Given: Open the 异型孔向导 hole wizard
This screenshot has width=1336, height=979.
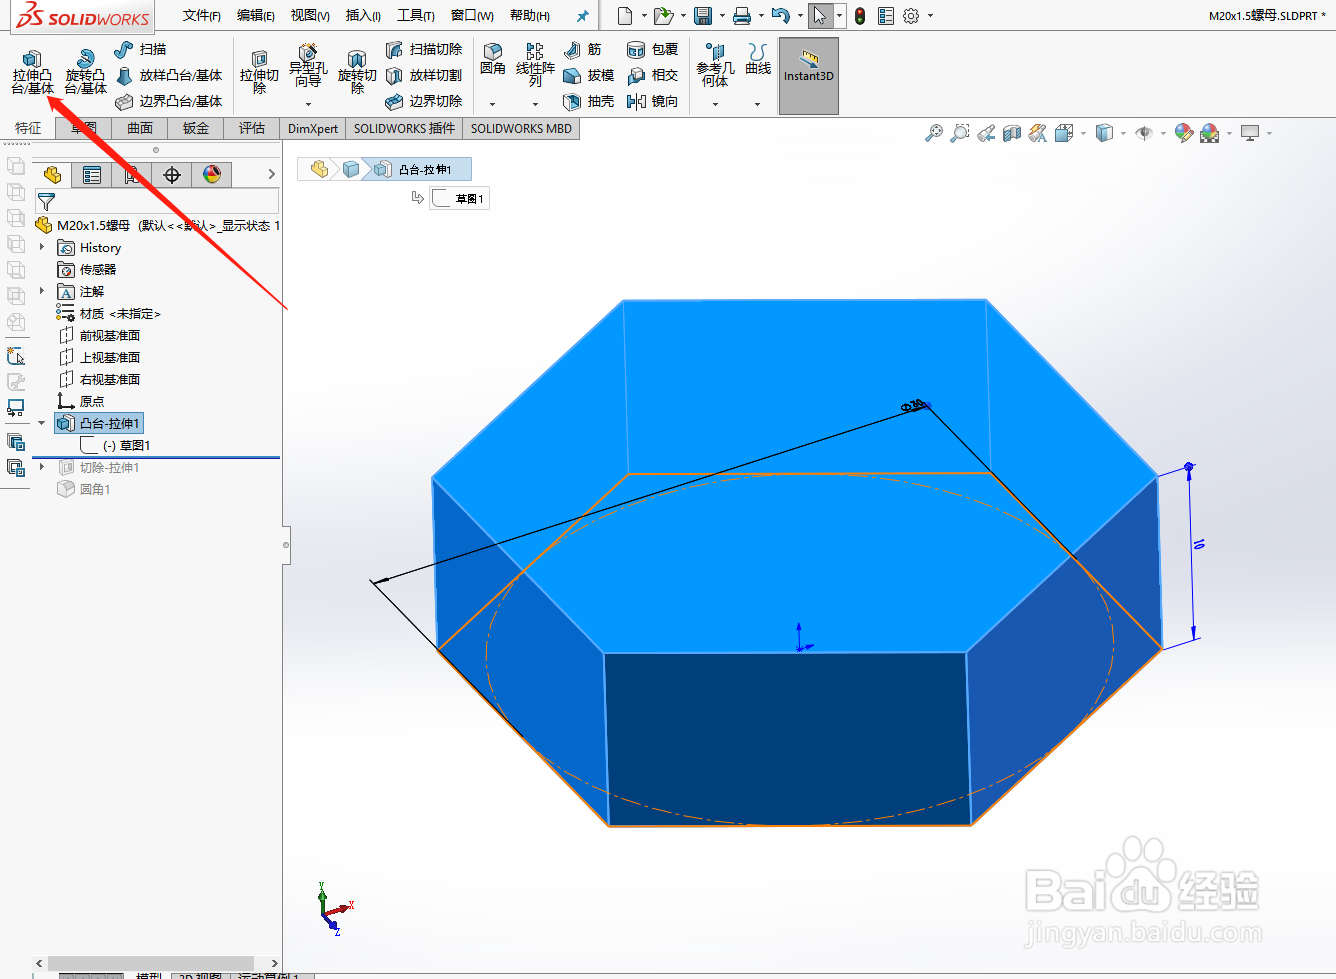Looking at the screenshot, I should click(308, 66).
